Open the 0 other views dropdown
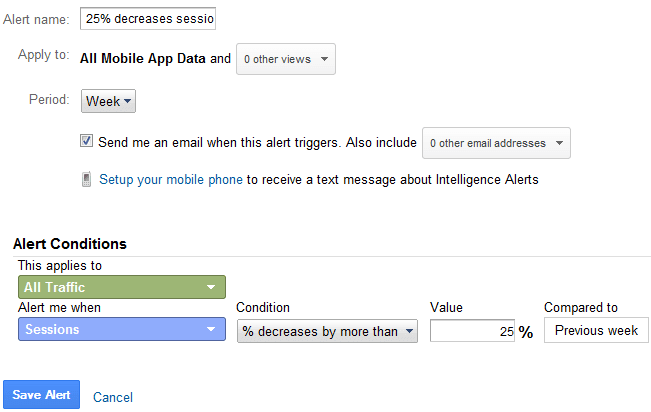 point(286,59)
